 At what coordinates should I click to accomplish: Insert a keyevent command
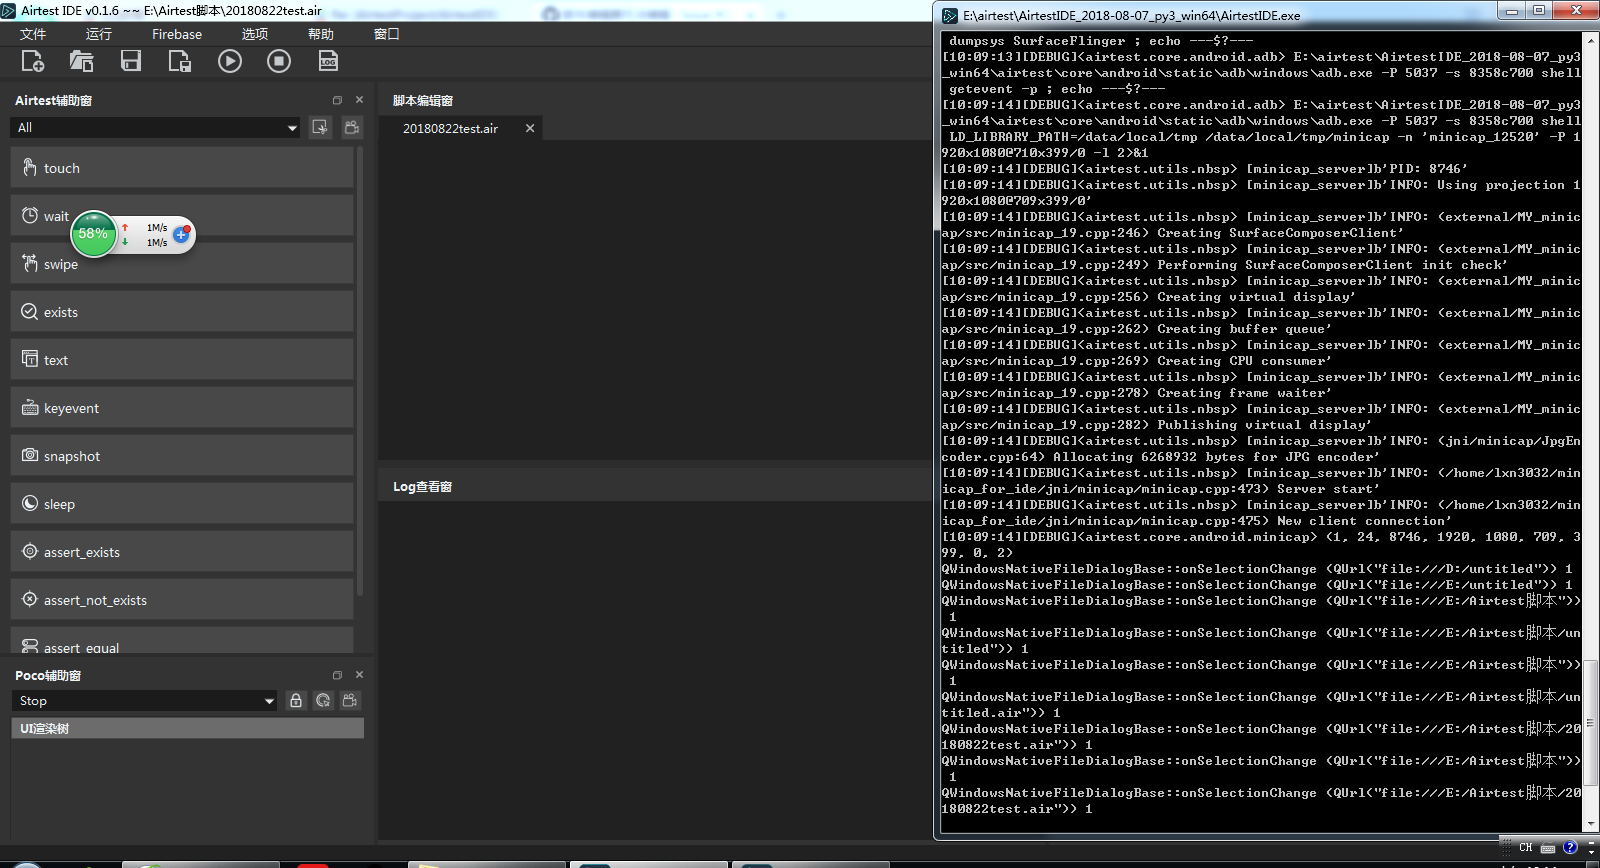pos(182,408)
